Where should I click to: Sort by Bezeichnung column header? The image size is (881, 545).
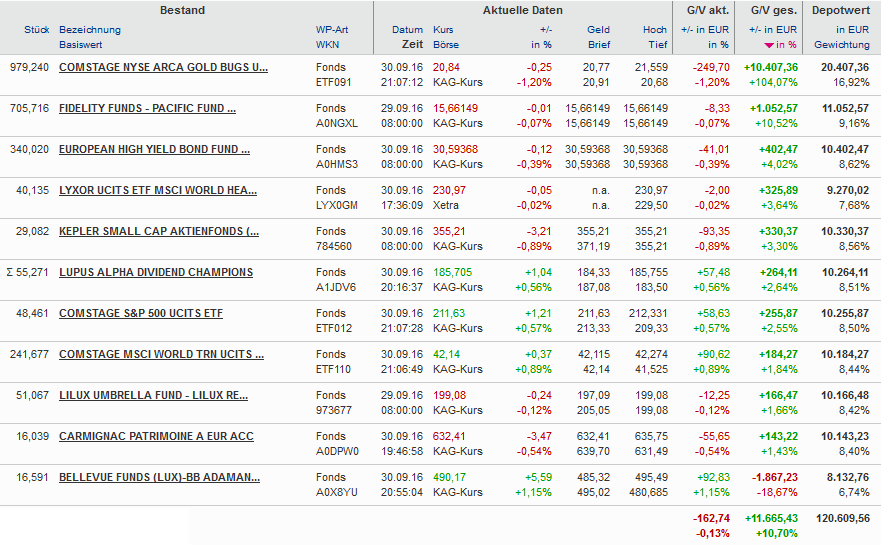pyautogui.click(x=90, y=30)
